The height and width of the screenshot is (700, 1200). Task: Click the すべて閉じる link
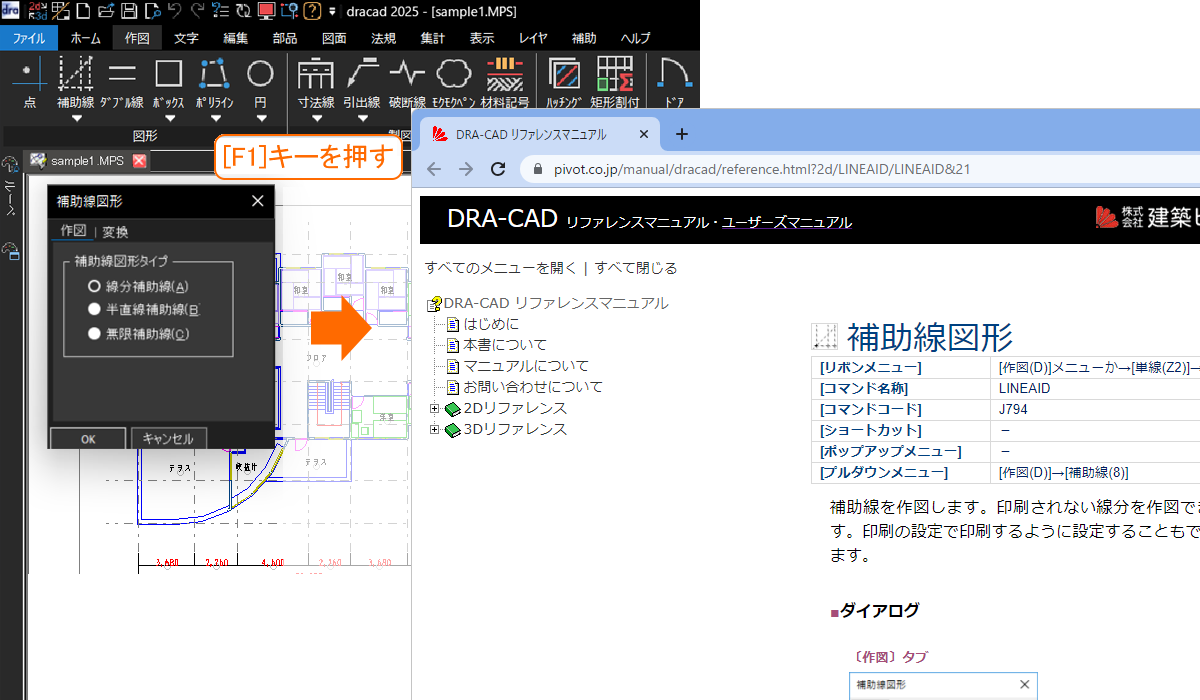pos(636,268)
